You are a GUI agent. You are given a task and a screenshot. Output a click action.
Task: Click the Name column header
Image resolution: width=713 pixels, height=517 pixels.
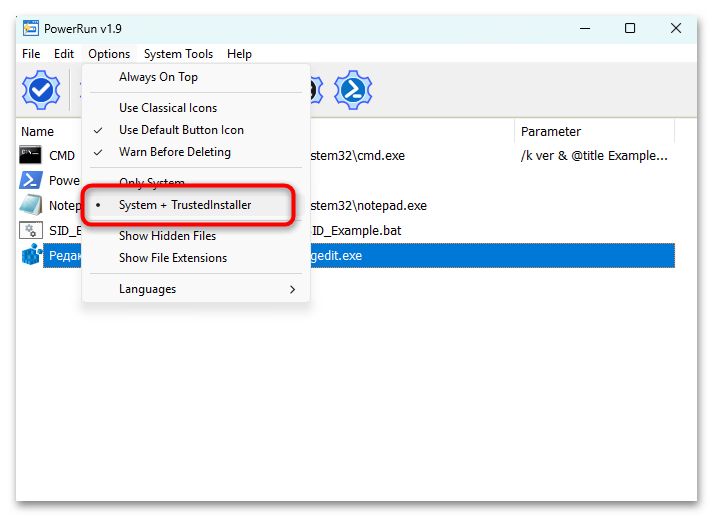tap(37, 132)
